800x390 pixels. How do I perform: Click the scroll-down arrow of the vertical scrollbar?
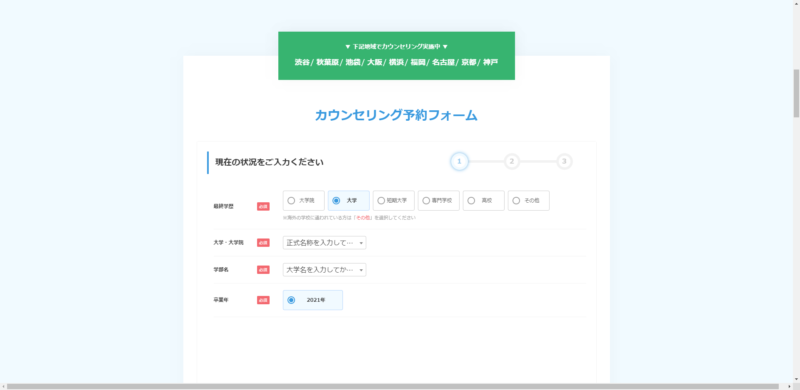796,379
